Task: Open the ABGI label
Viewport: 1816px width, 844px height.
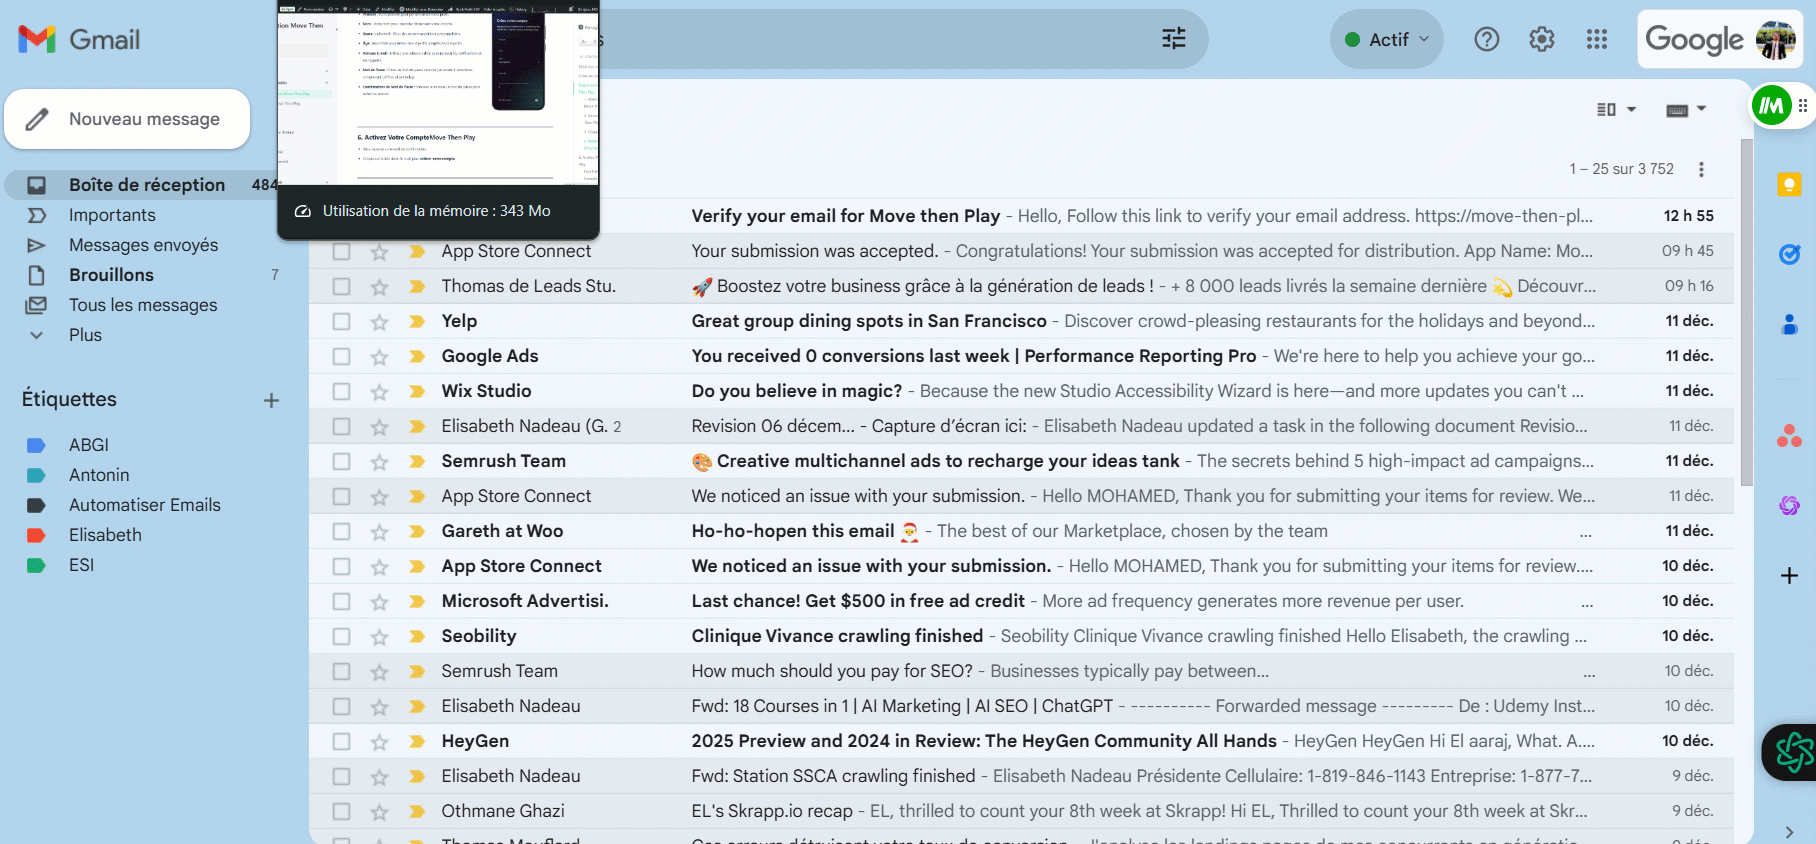Action: point(89,445)
